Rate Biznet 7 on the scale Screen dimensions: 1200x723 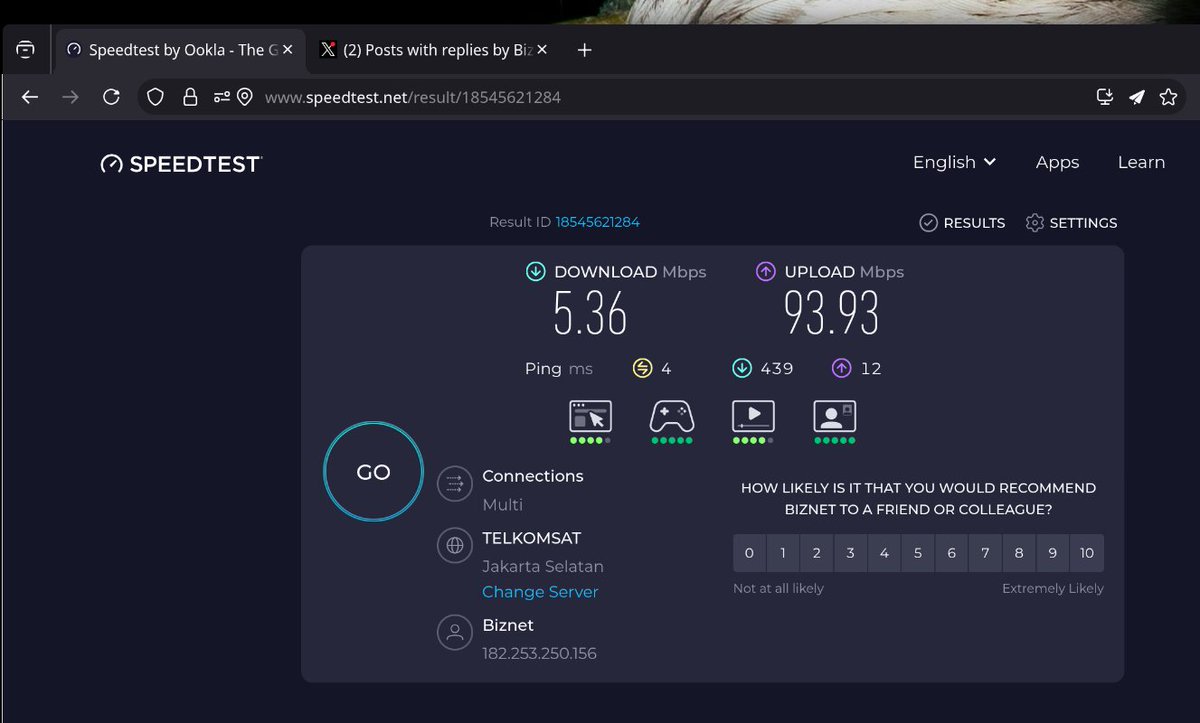985,553
